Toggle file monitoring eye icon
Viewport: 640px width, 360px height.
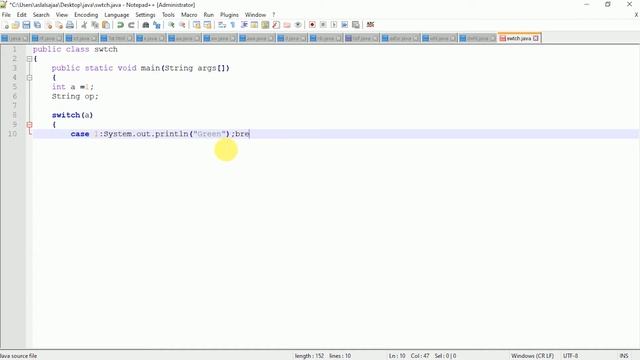click(298, 25)
